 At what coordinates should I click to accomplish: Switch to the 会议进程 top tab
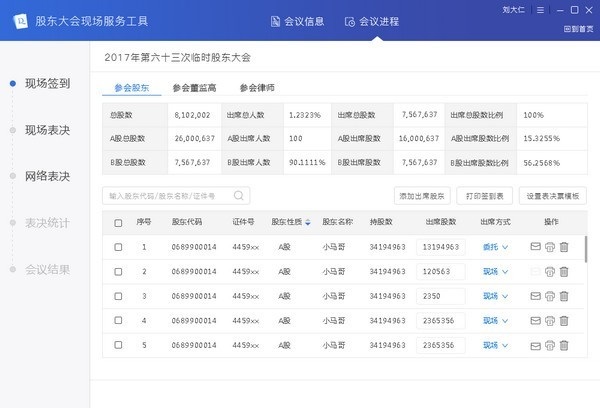[x=372, y=21]
